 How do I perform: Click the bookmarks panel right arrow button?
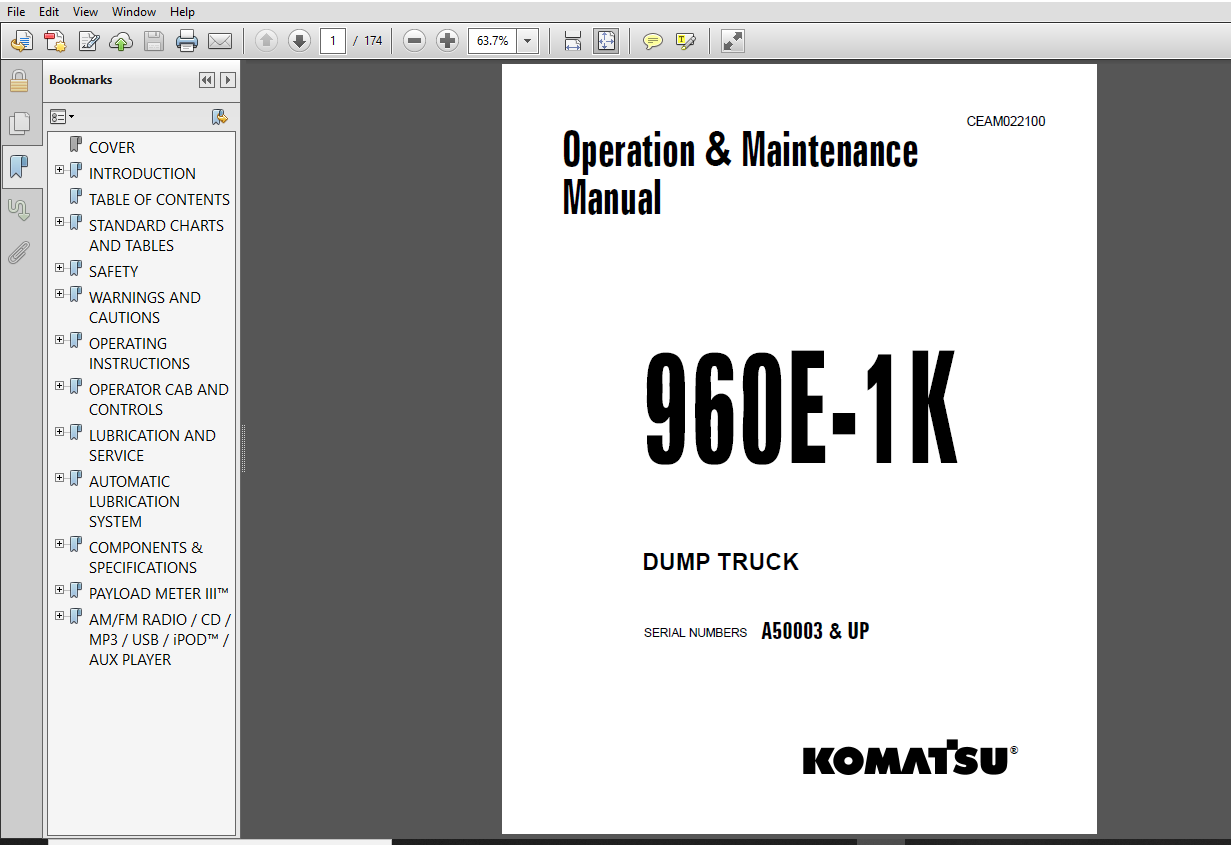click(228, 80)
